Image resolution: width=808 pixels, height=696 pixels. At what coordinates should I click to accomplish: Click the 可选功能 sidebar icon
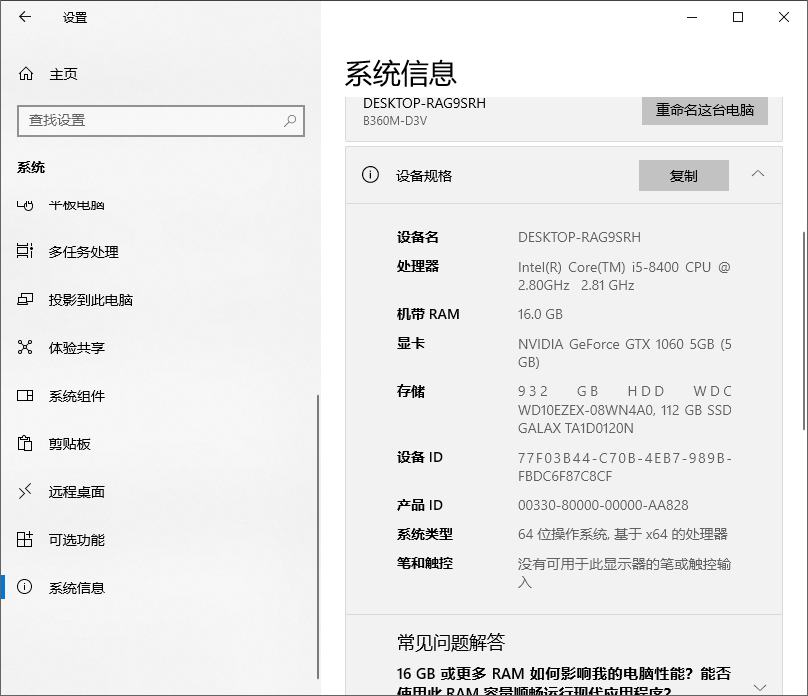(x=25, y=539)
